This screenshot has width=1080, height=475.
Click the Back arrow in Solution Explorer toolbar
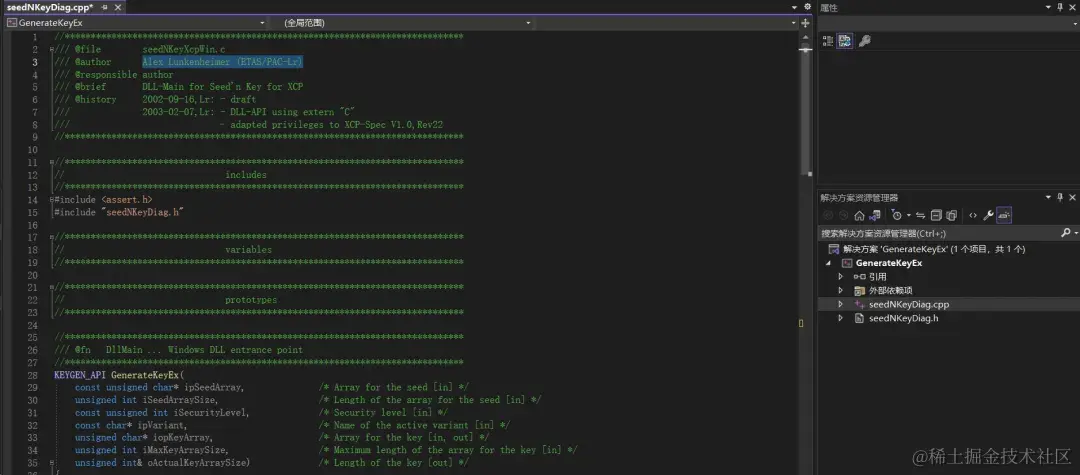(x=829, y=215)
